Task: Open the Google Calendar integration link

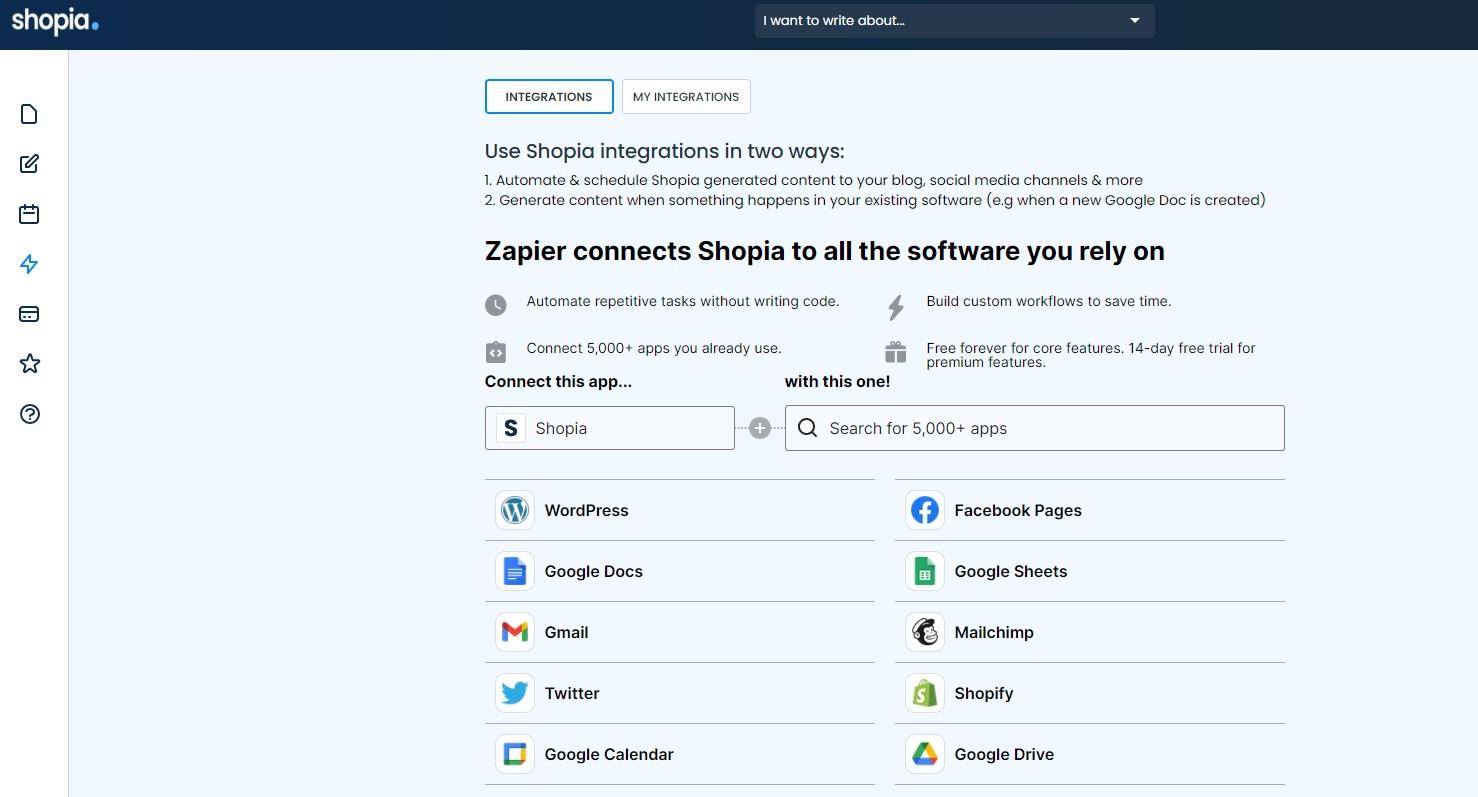Action: point(680,754)
